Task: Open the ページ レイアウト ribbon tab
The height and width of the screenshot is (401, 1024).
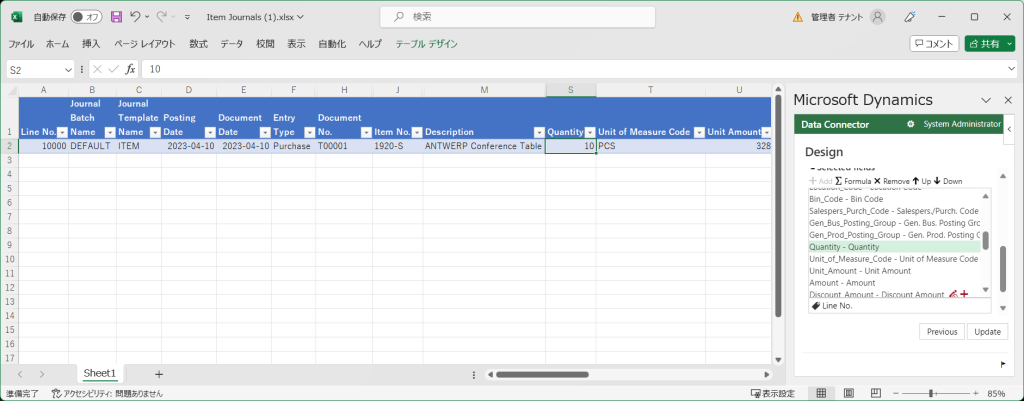Action: coord(144,44)
